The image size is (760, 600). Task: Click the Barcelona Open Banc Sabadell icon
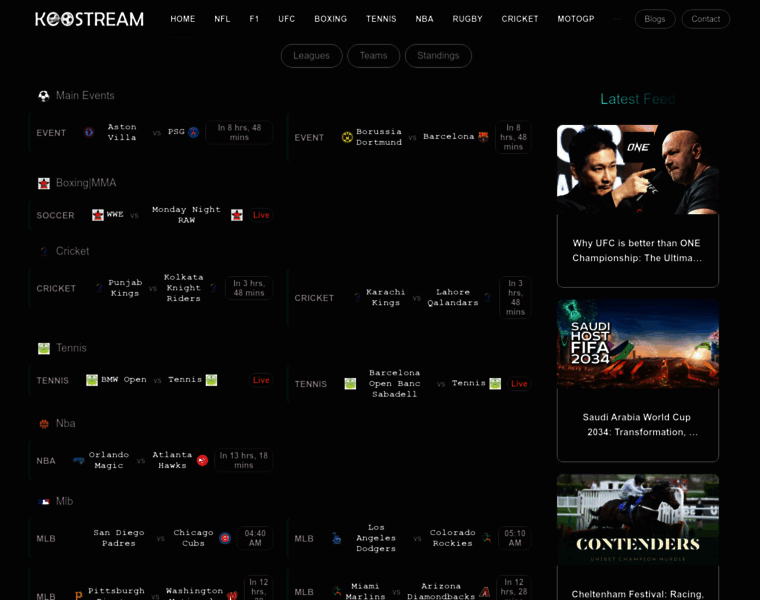coord(350,384)
